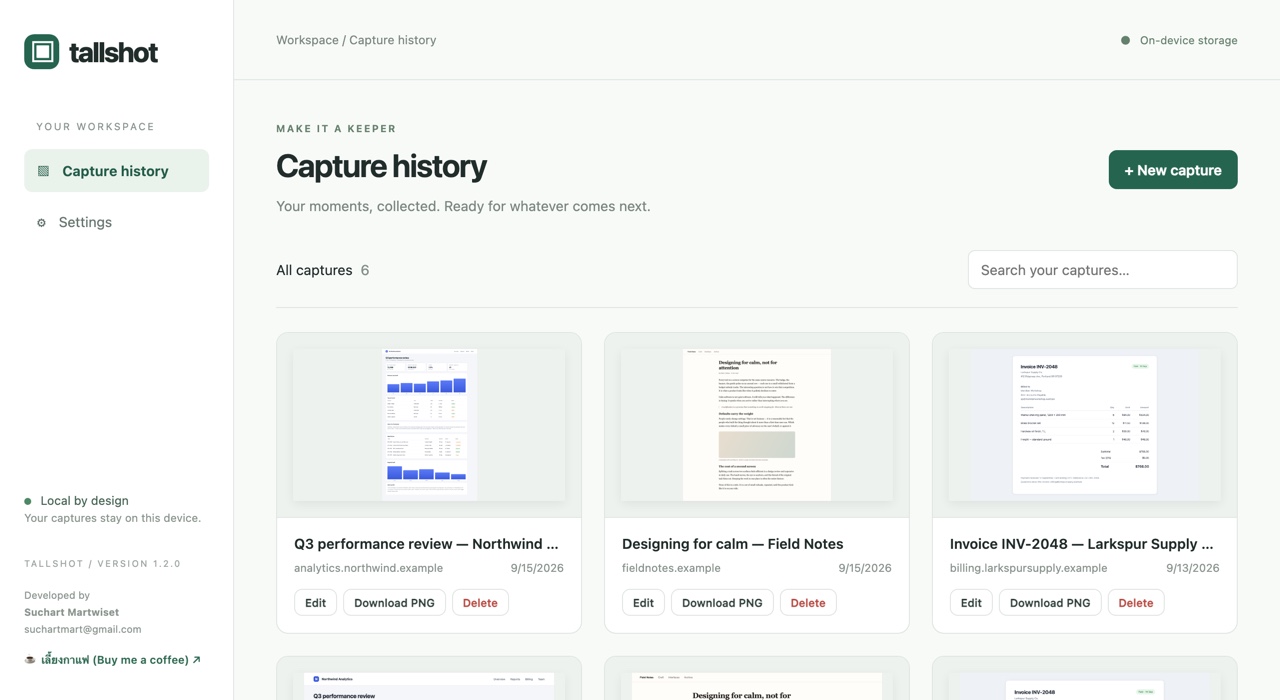1280x700 pixels.
Task: Click the 9/15/2026 date on Q3 performance card
Action: coord(537,568)
